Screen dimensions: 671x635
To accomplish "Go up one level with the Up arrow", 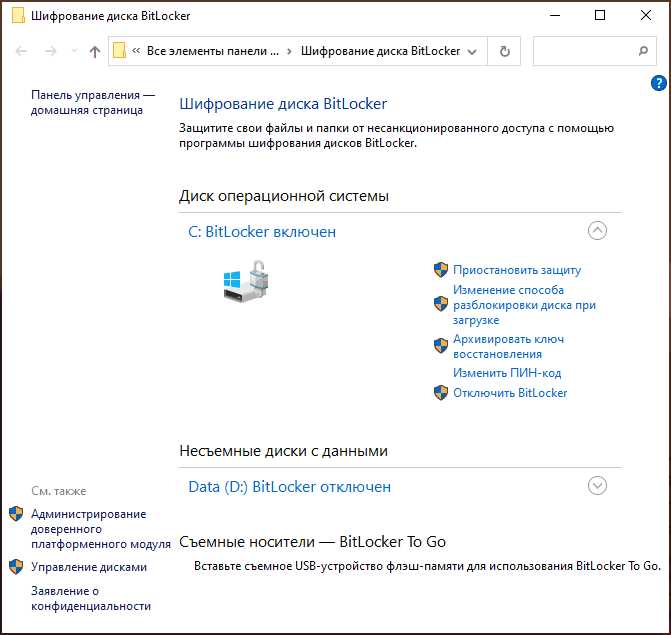I will coord(95,52).
